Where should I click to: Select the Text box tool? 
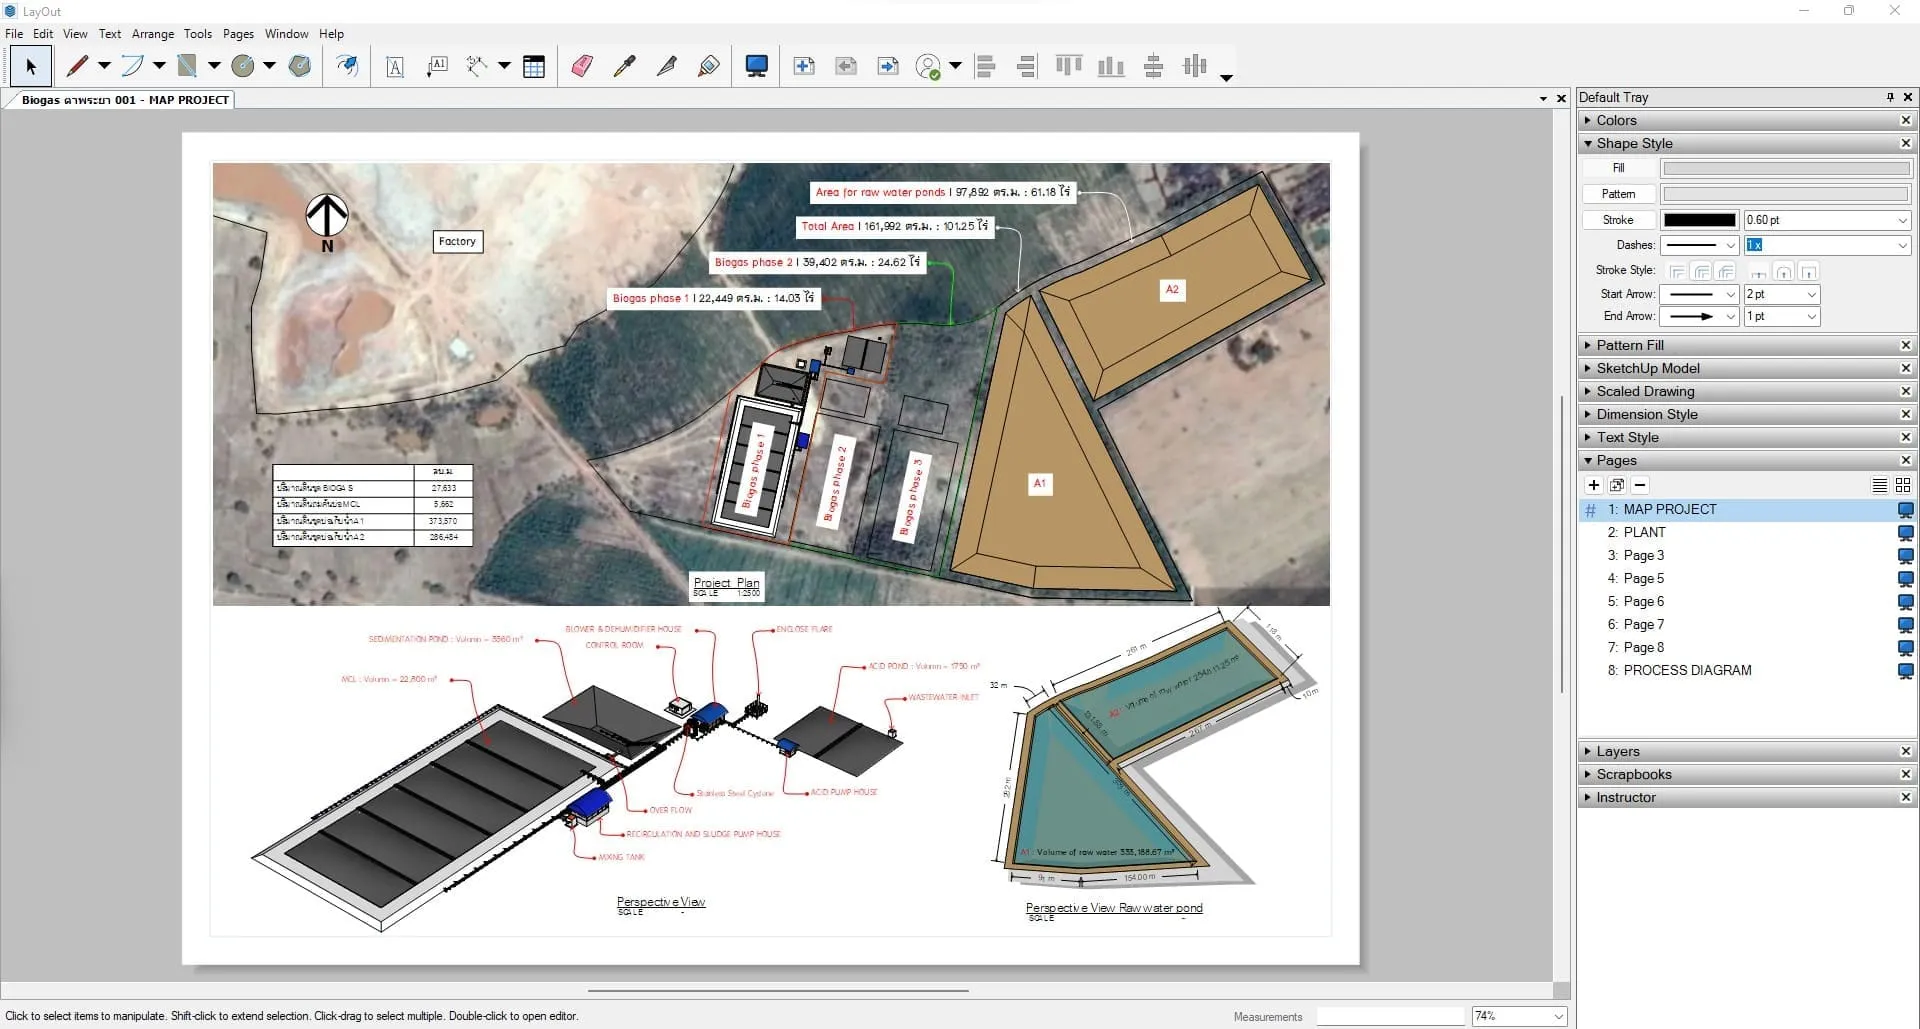(x=395, y=67)
